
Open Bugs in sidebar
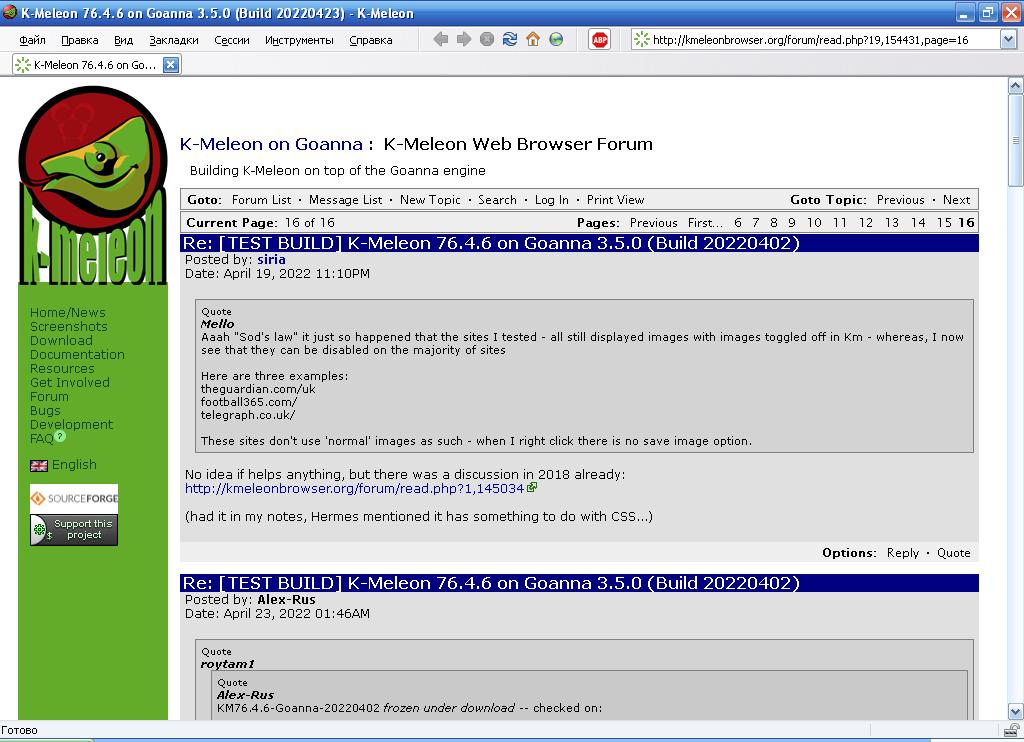coord(45,411)
